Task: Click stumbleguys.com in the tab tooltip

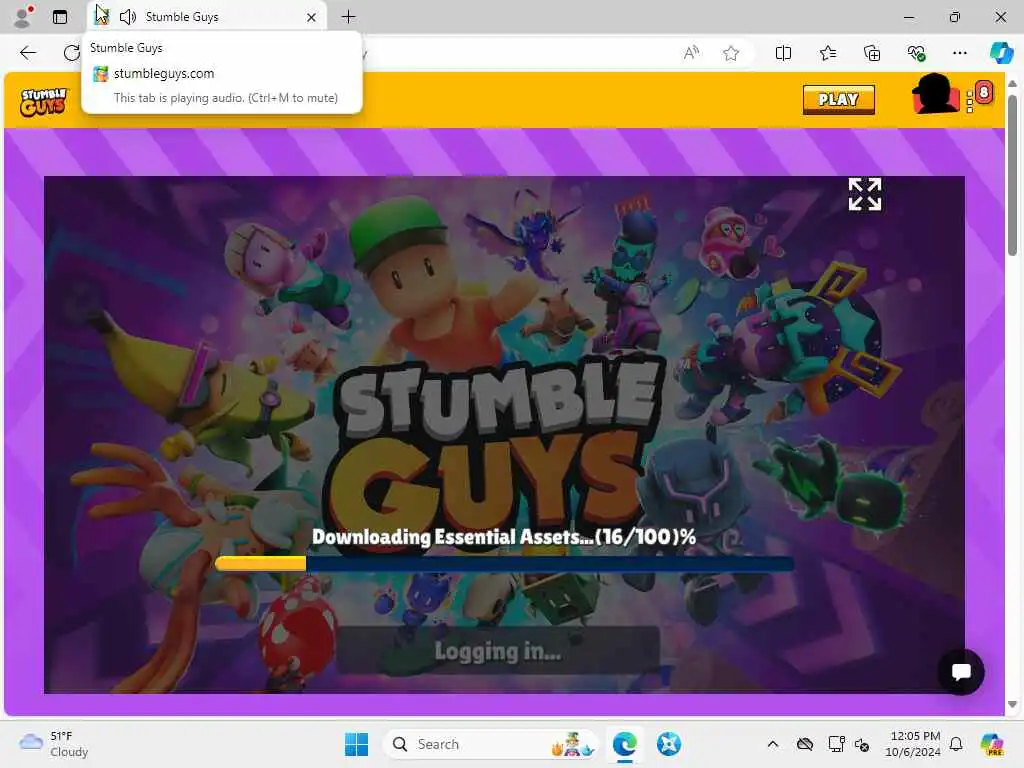Action: pos(164,74)
